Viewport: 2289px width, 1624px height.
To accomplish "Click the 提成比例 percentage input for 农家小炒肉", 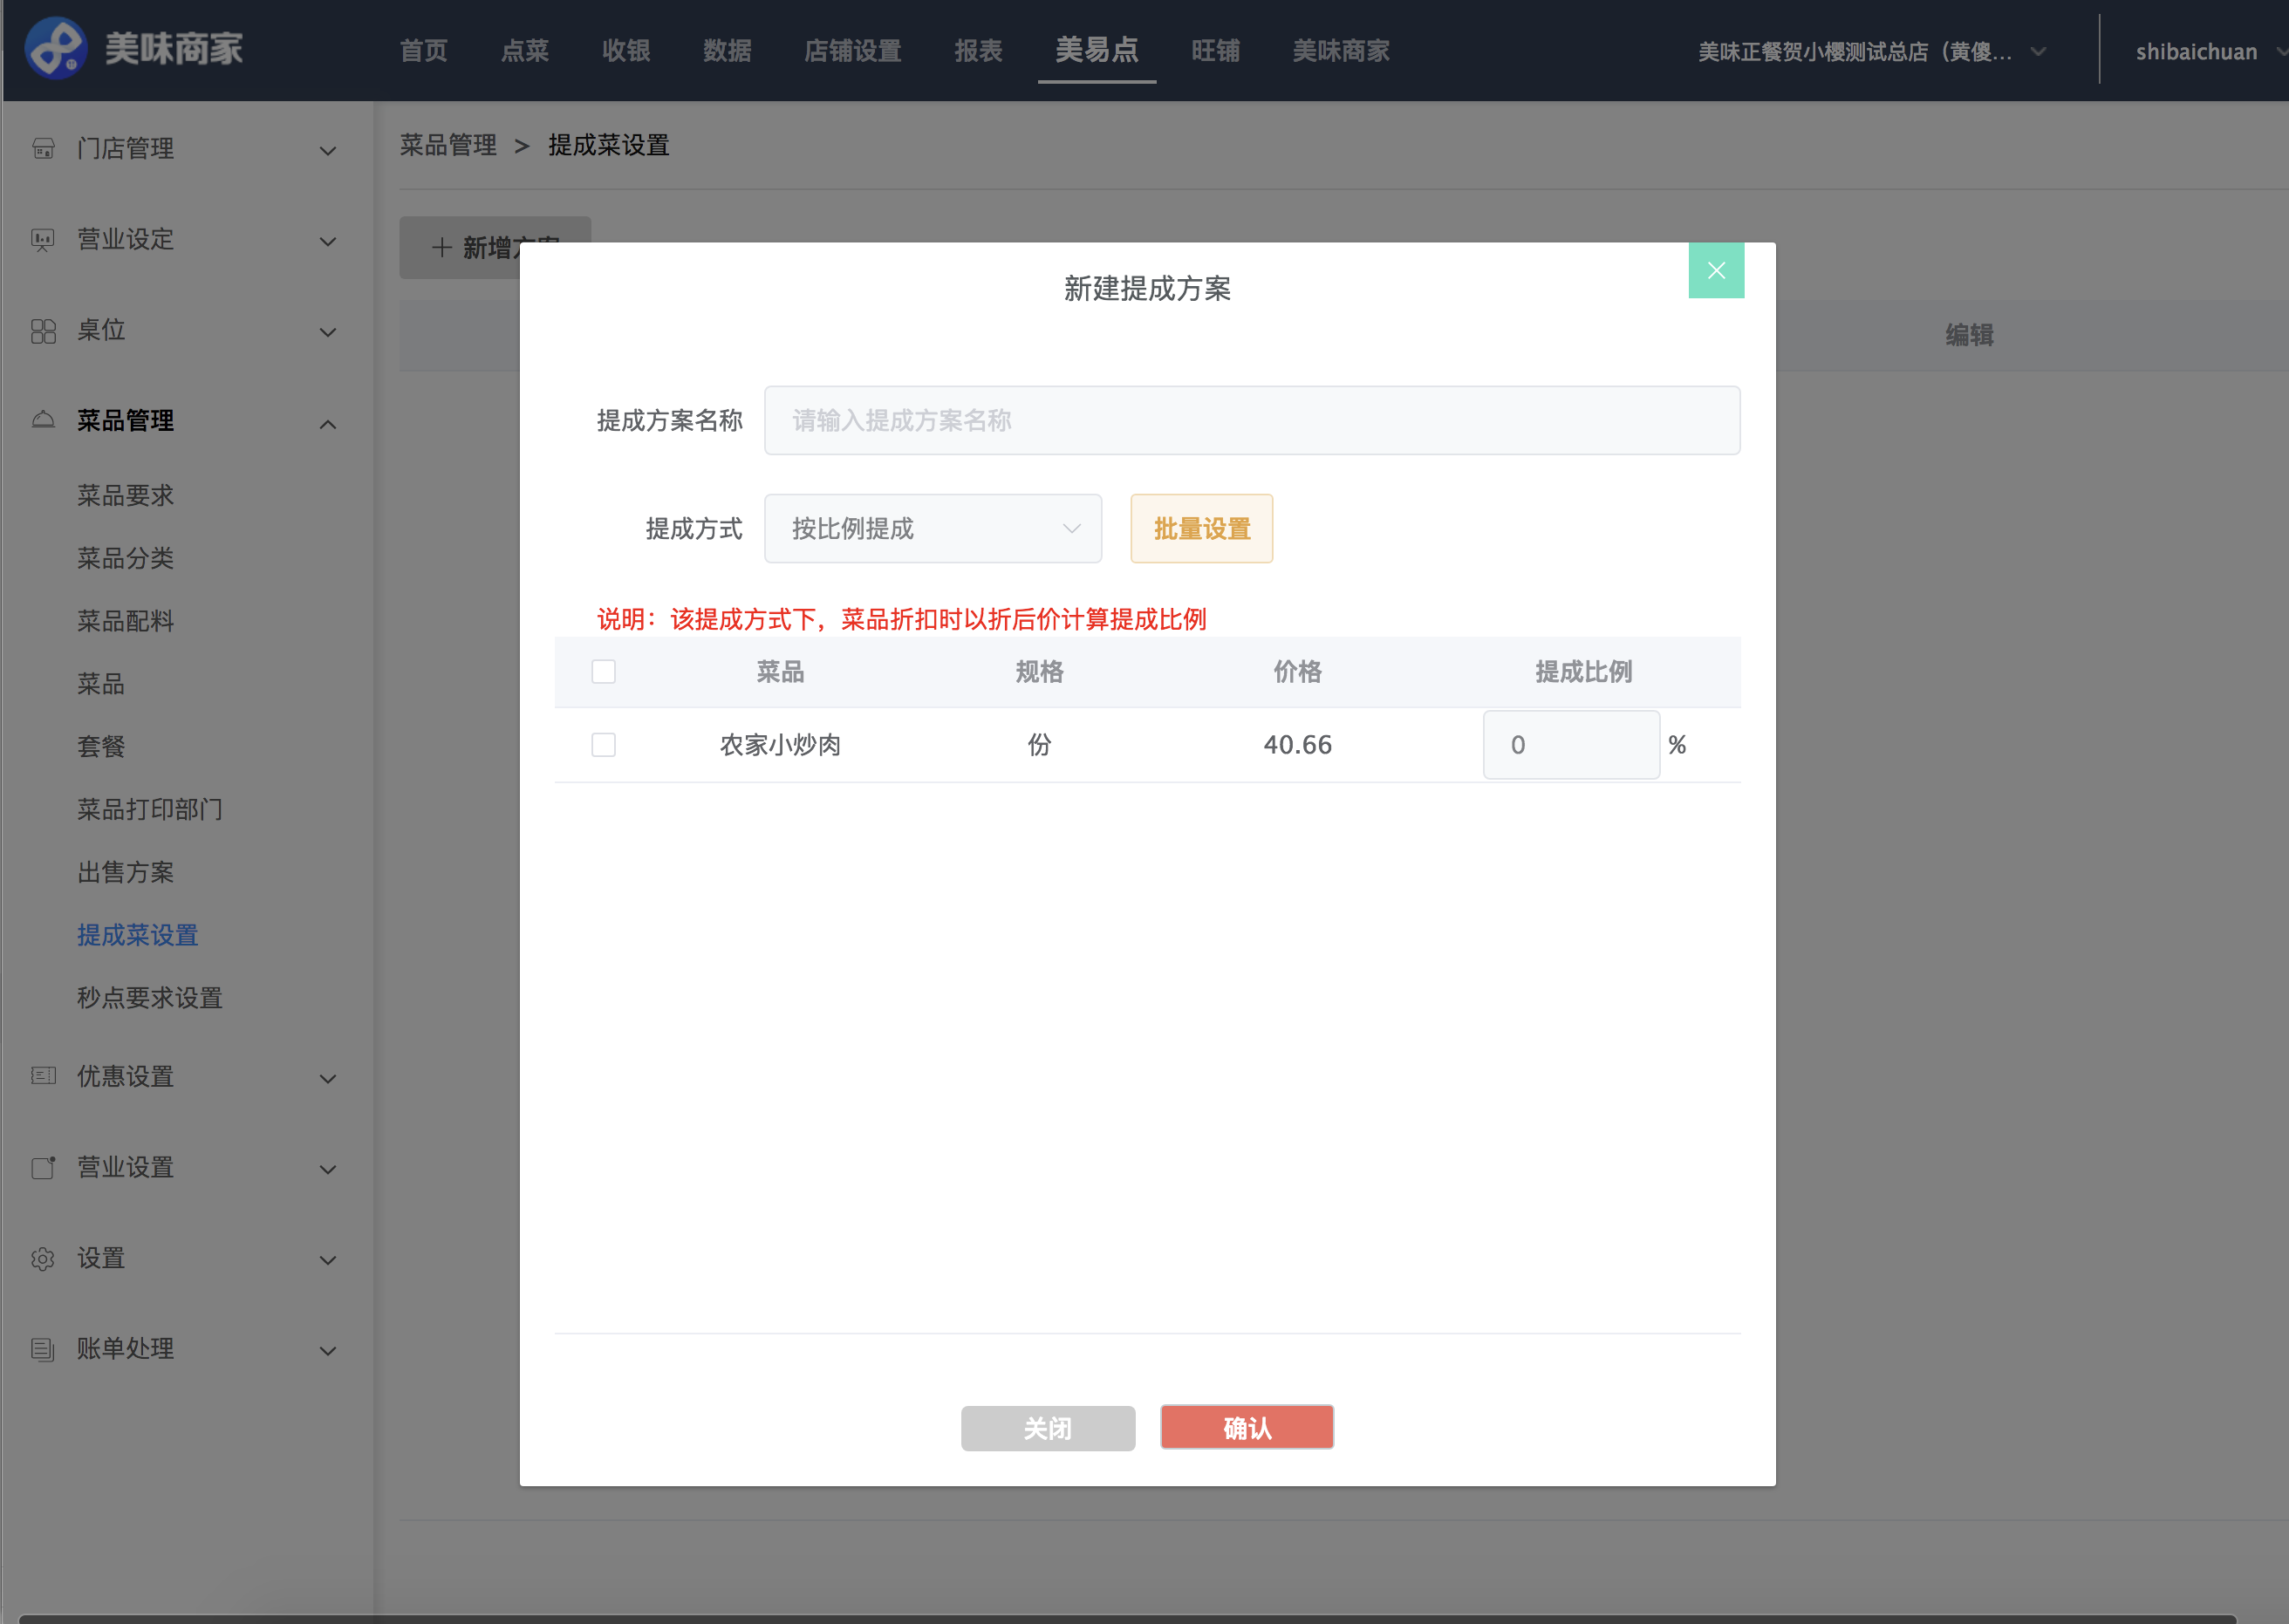I will (1570, 745).
